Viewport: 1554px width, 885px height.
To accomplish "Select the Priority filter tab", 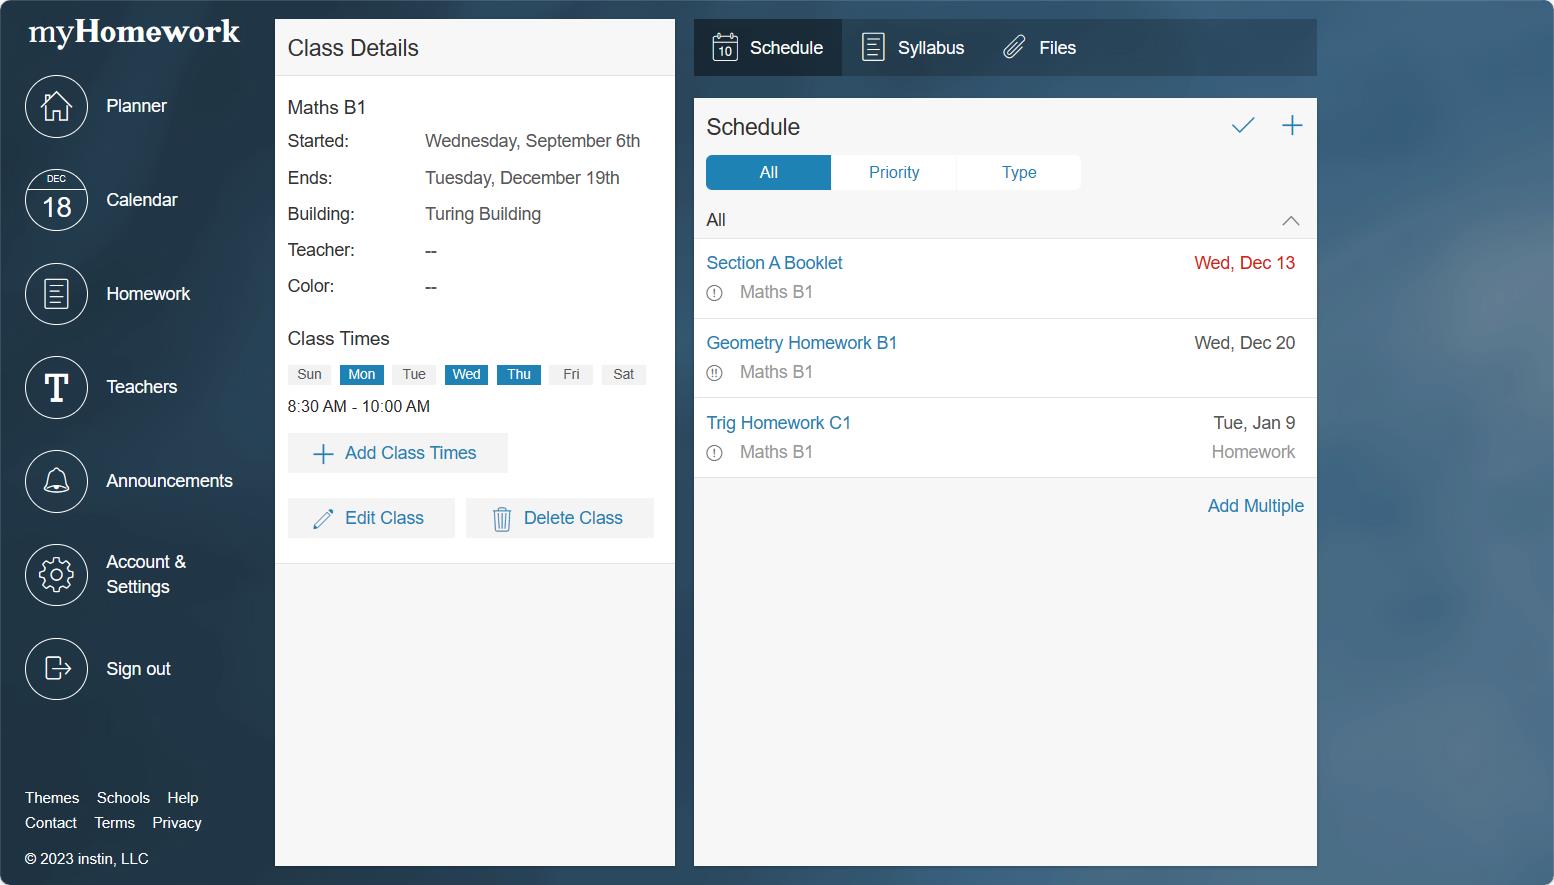I will pyautogui.click(x=893, y=172).
